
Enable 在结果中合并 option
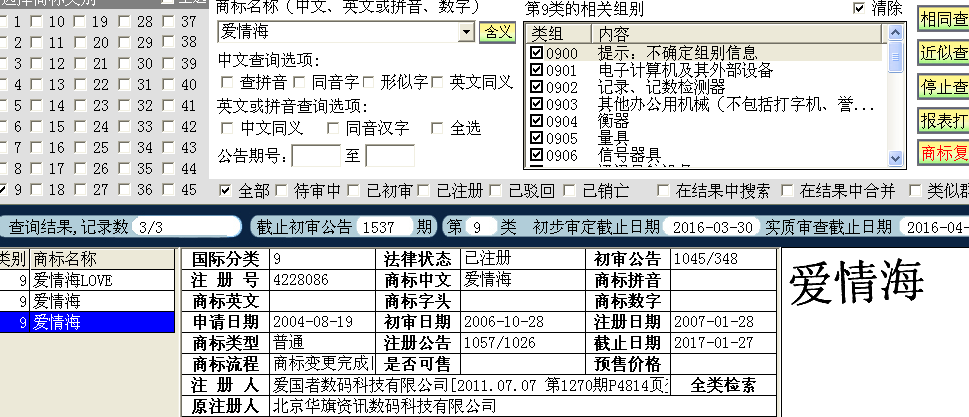(x=787, y=190)
